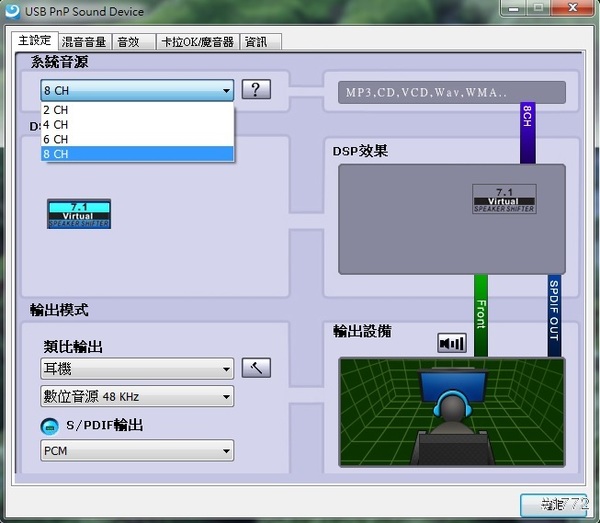The width and height of the screenshot is (600, 523).
Task: Click the hammer tool icon beside 耳機
Action: coord(256,368)
